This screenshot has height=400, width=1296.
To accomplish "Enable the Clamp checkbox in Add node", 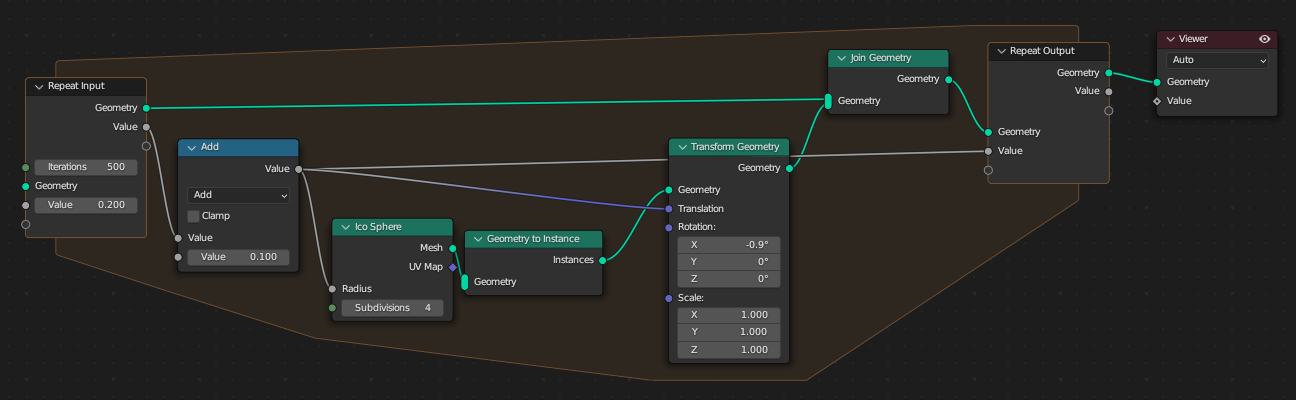I will pyautogui.click(x=194, y=216).
